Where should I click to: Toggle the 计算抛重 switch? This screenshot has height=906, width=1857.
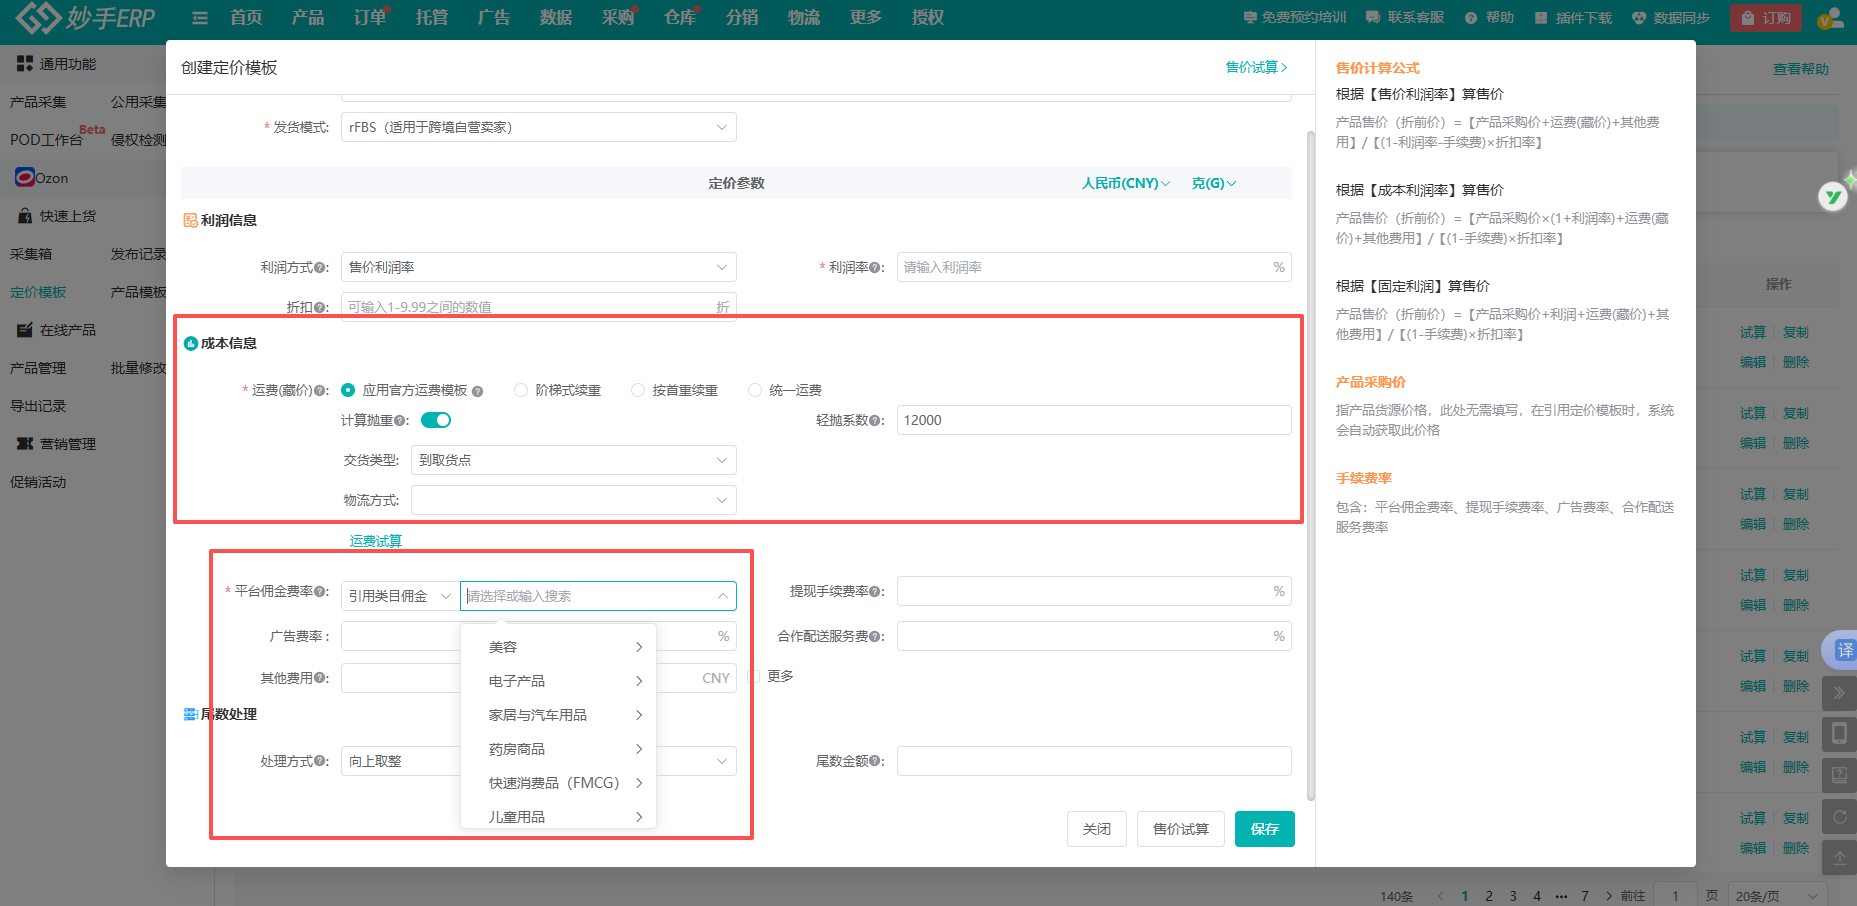click(436, 420)
